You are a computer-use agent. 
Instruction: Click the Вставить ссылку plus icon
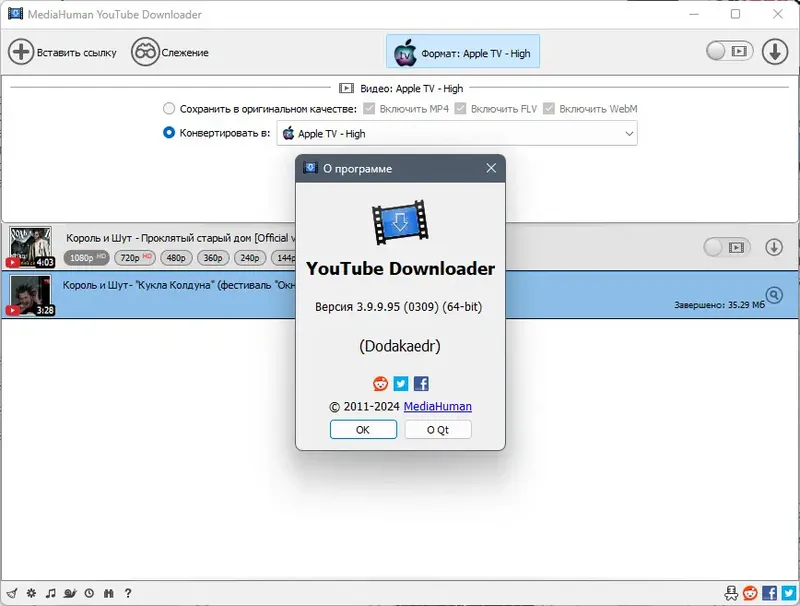21,52
